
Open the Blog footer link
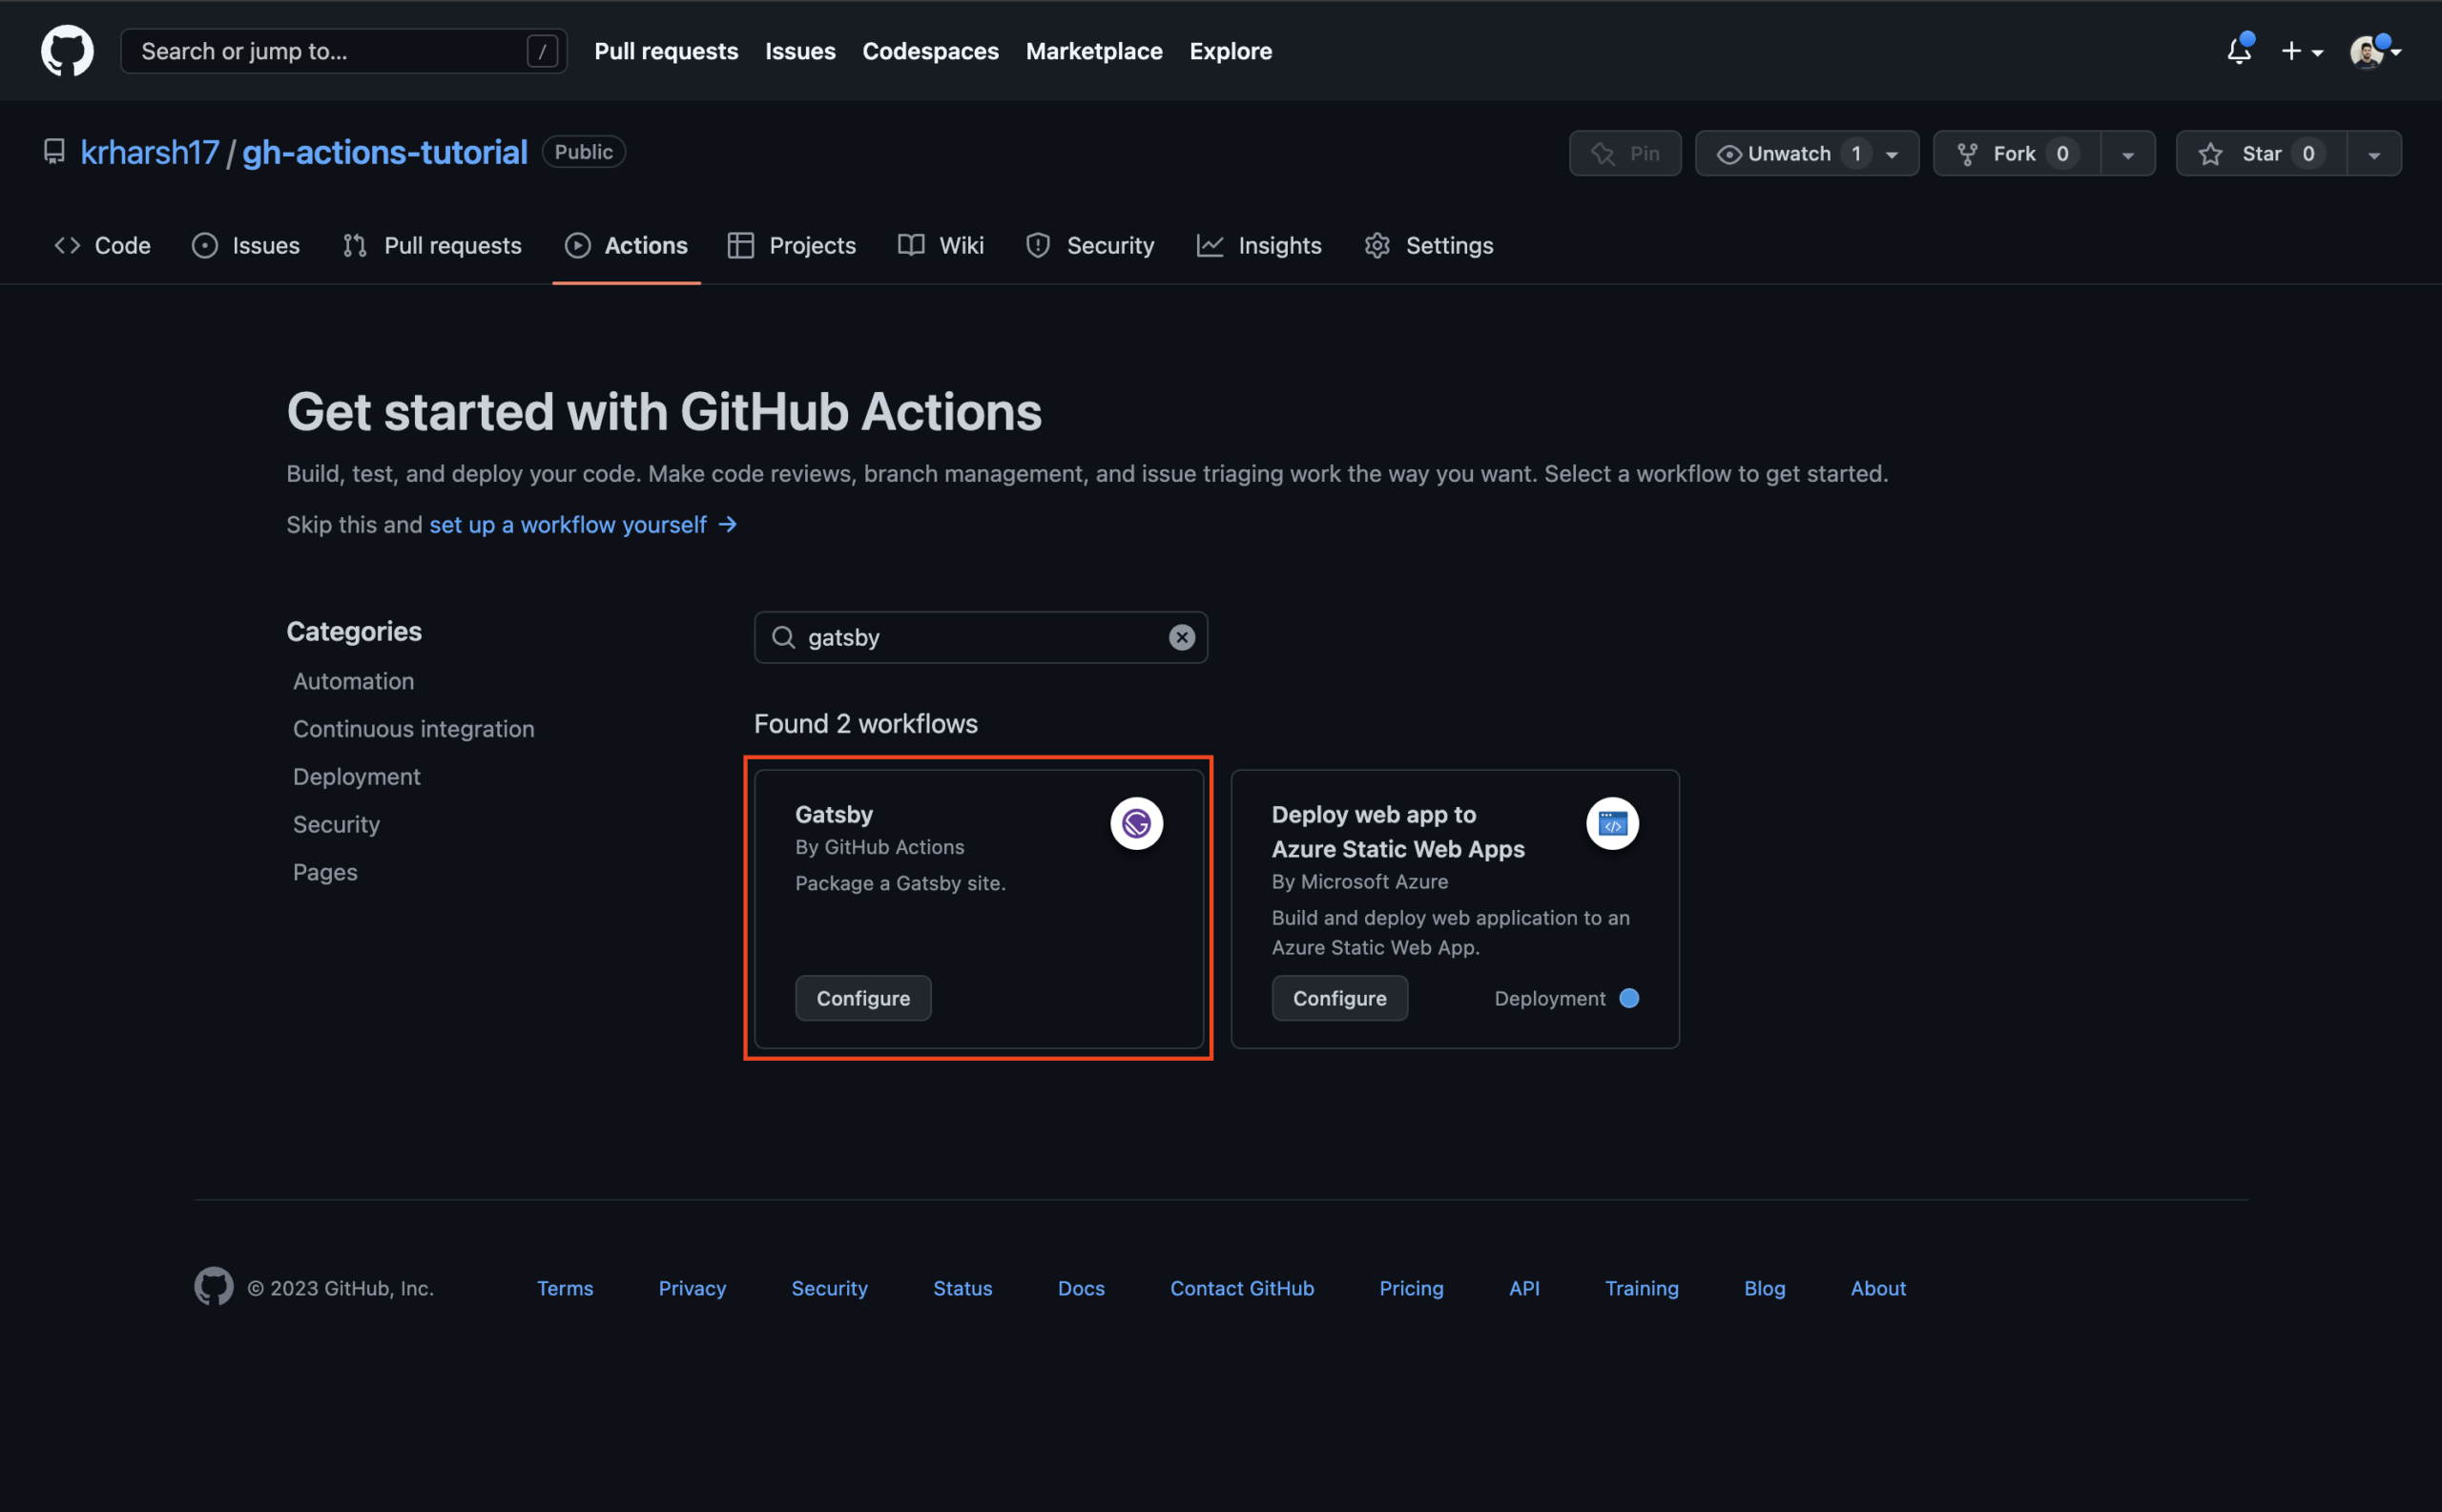[x=1764, y=1288]
